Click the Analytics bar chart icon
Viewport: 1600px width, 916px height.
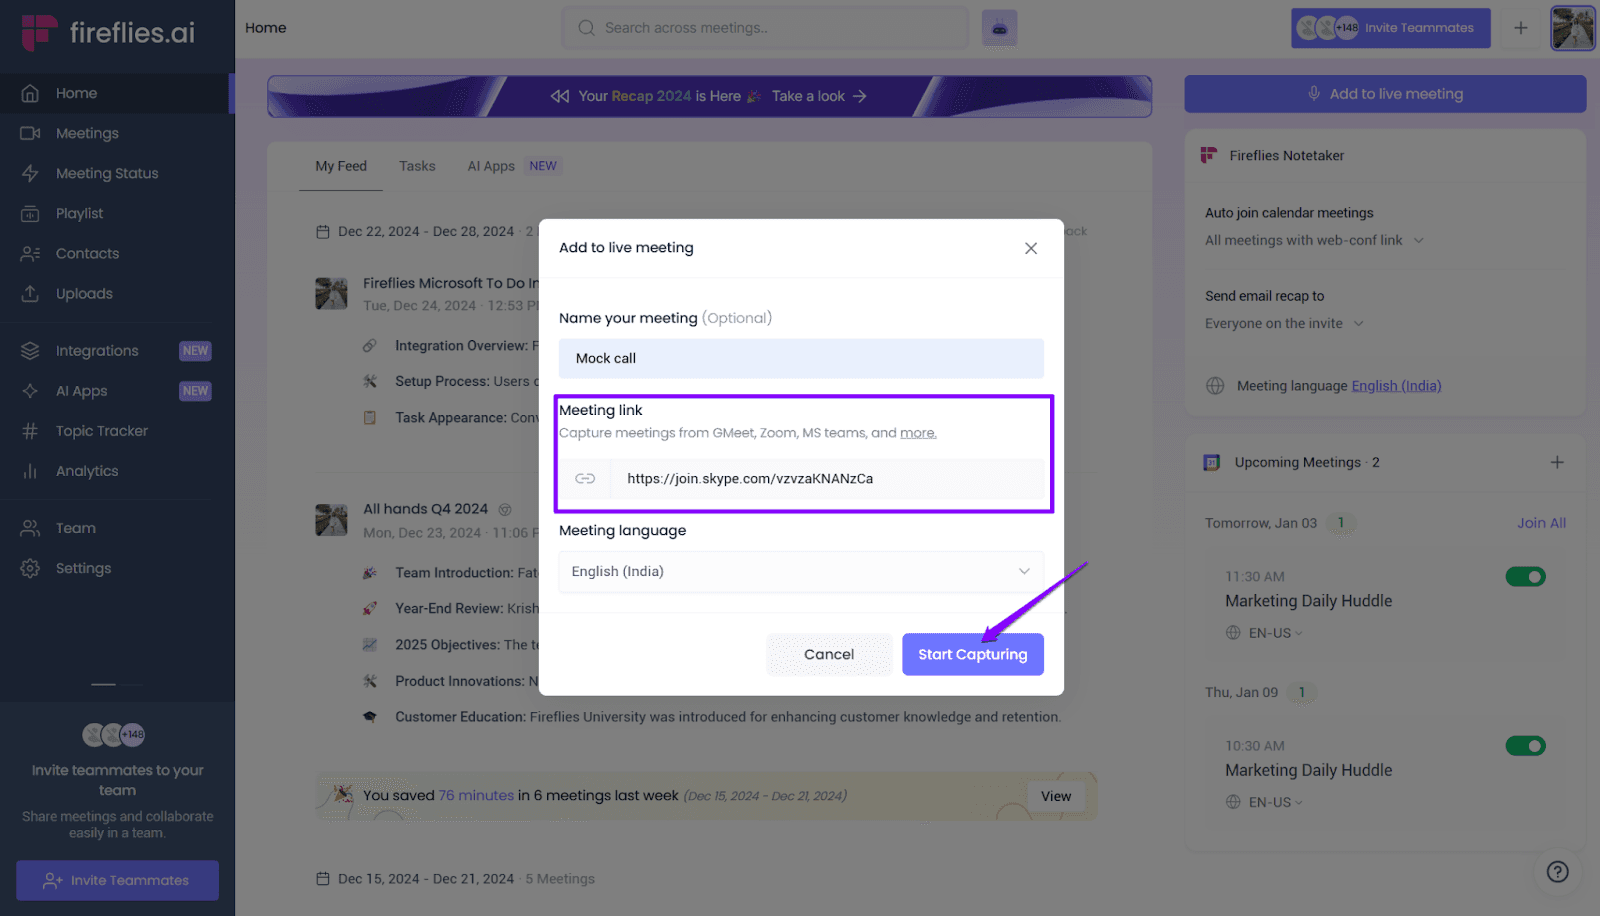pos(30,471)
